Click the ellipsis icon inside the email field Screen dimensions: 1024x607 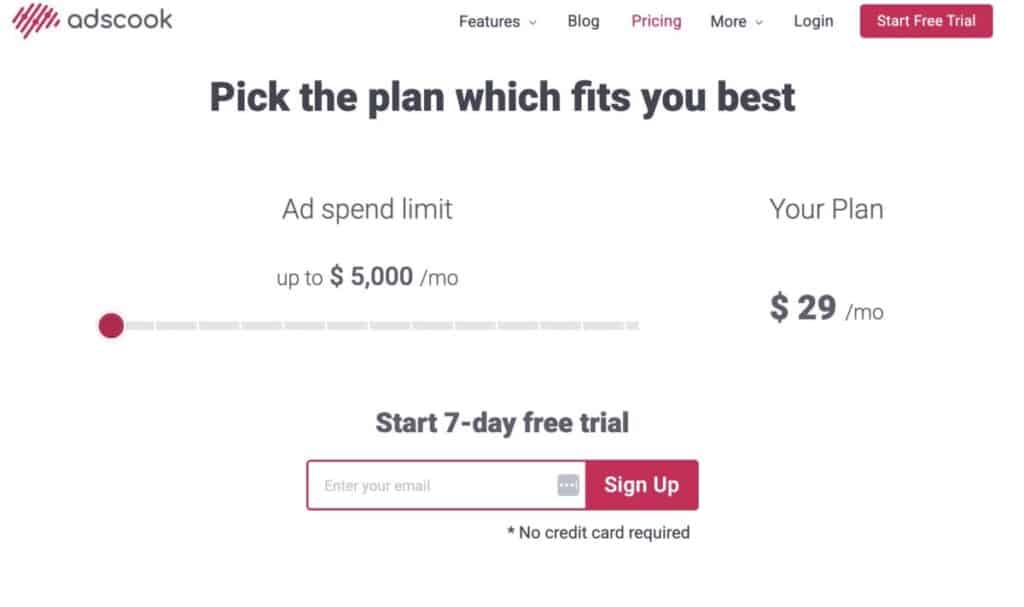[566, 485]
